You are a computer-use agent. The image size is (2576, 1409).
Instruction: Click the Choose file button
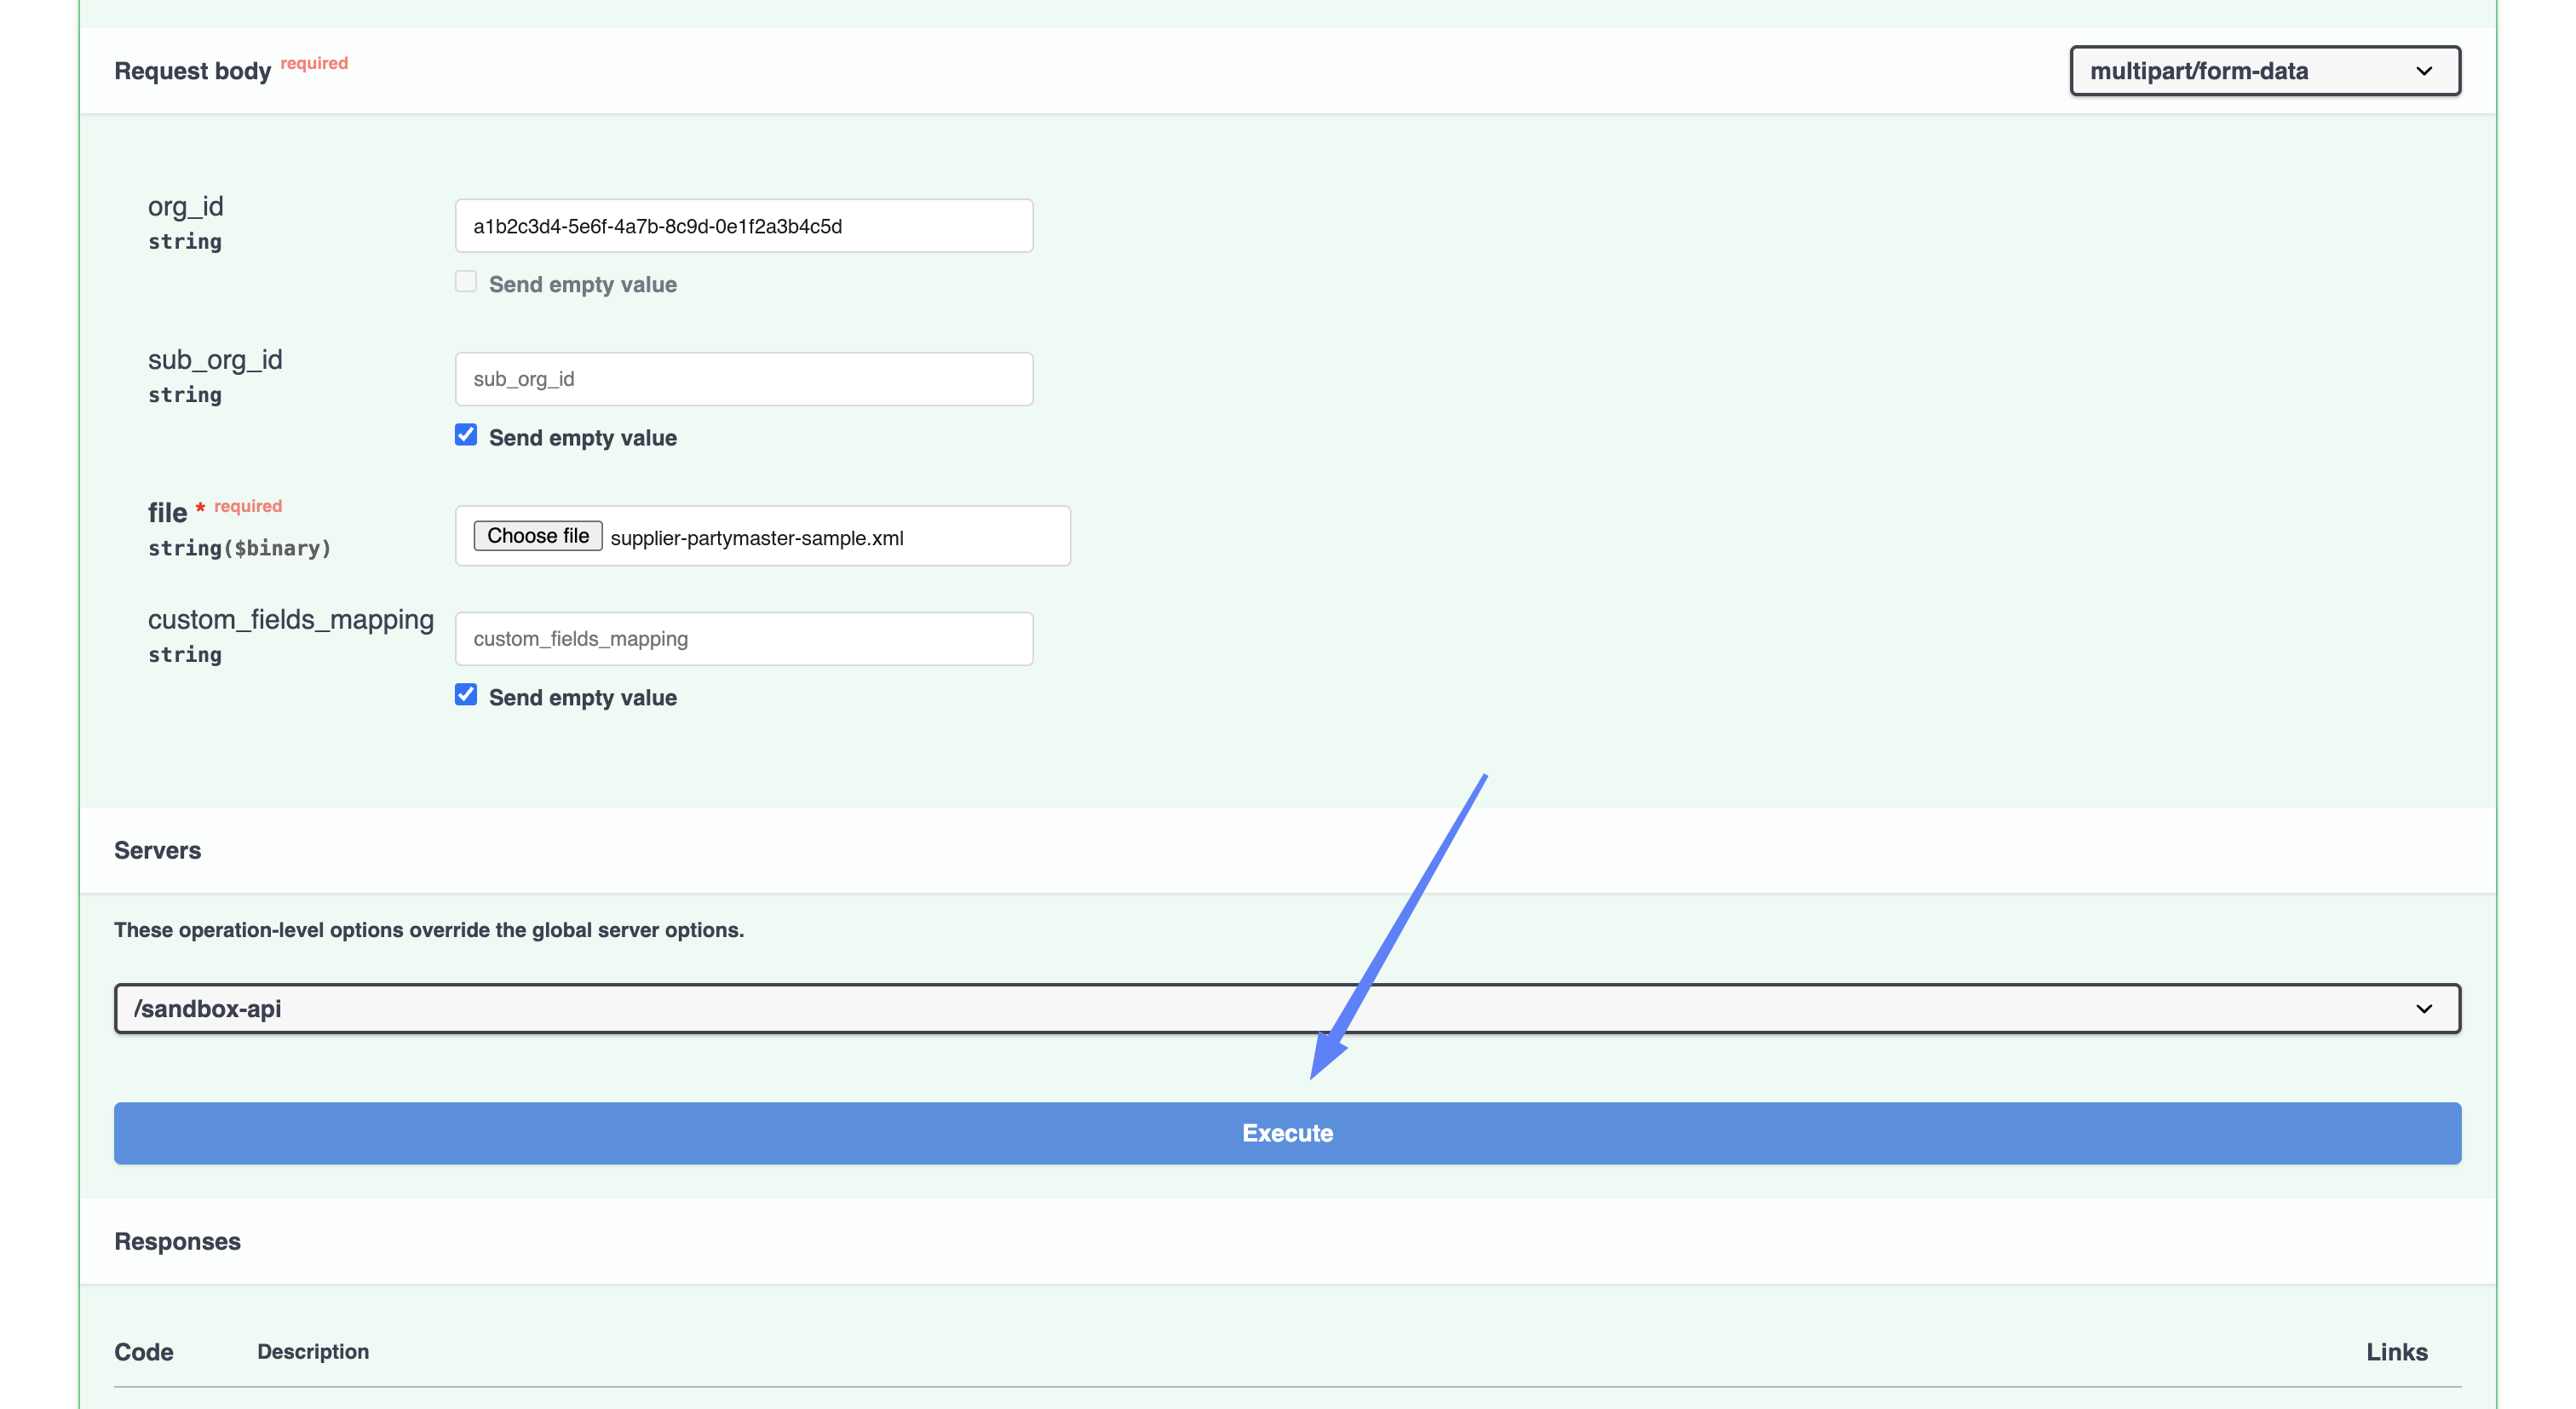point(538,536)
